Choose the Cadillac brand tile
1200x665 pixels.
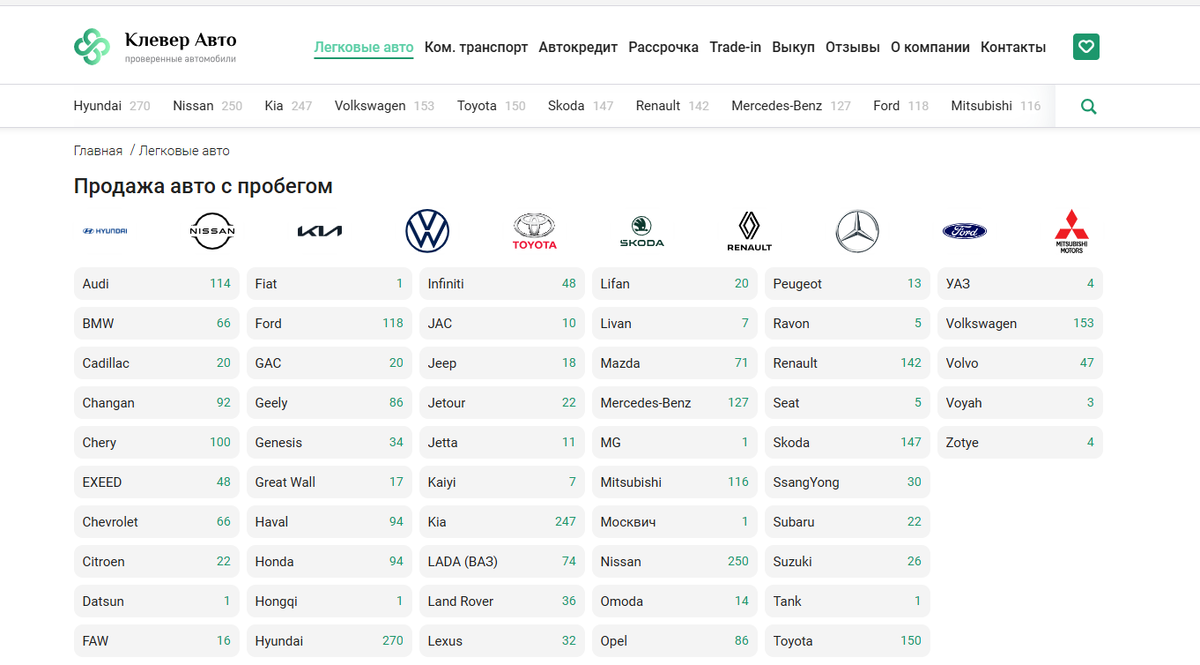[x=157, y=363]
